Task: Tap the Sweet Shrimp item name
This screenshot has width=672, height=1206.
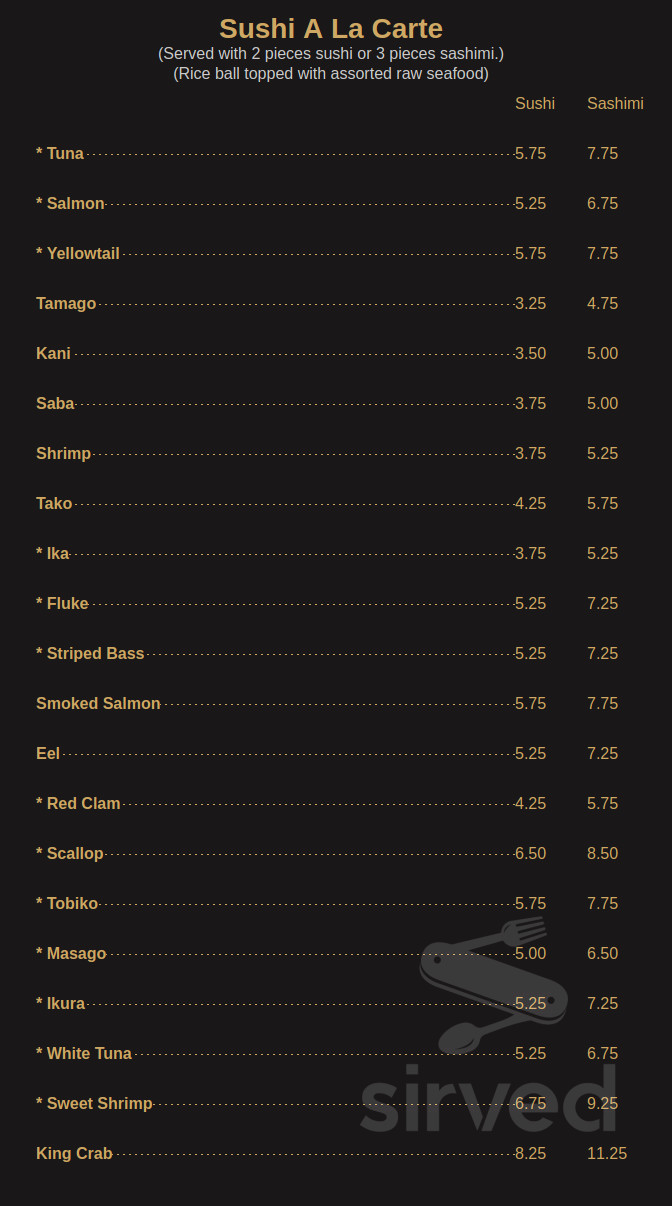Action: pyautogui.click(x=94, y=1103)
